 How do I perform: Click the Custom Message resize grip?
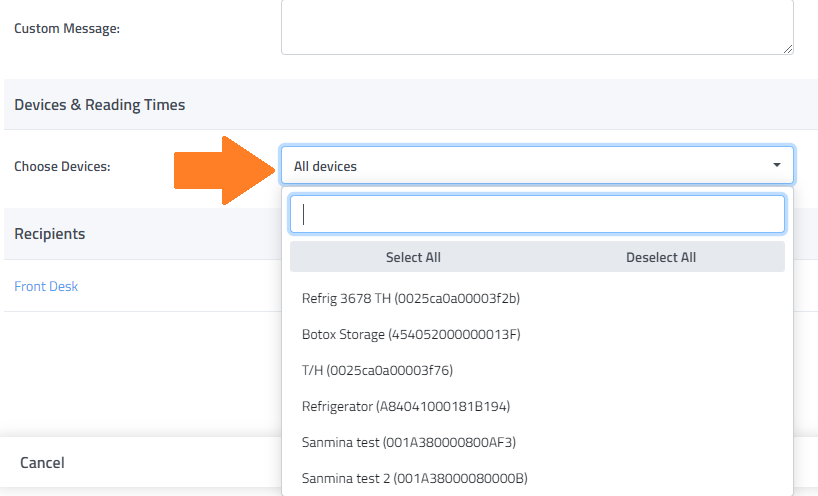(x=787, y=47)
